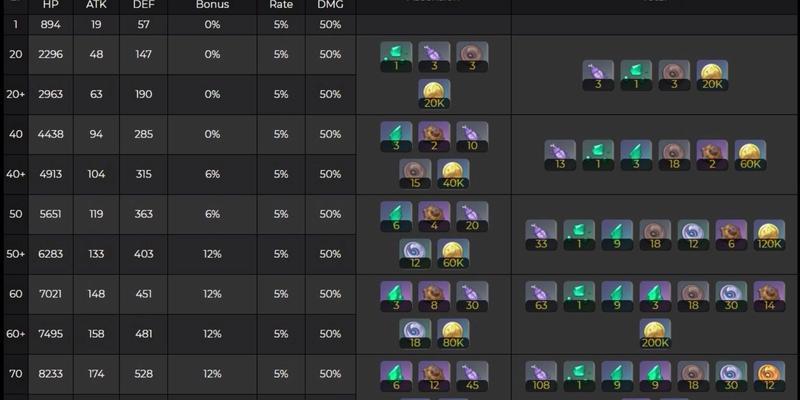The image size is (800, 400).
Task: Click the orange material icon labeled 12
Action: pyautogui.click(x=769, y=377)
